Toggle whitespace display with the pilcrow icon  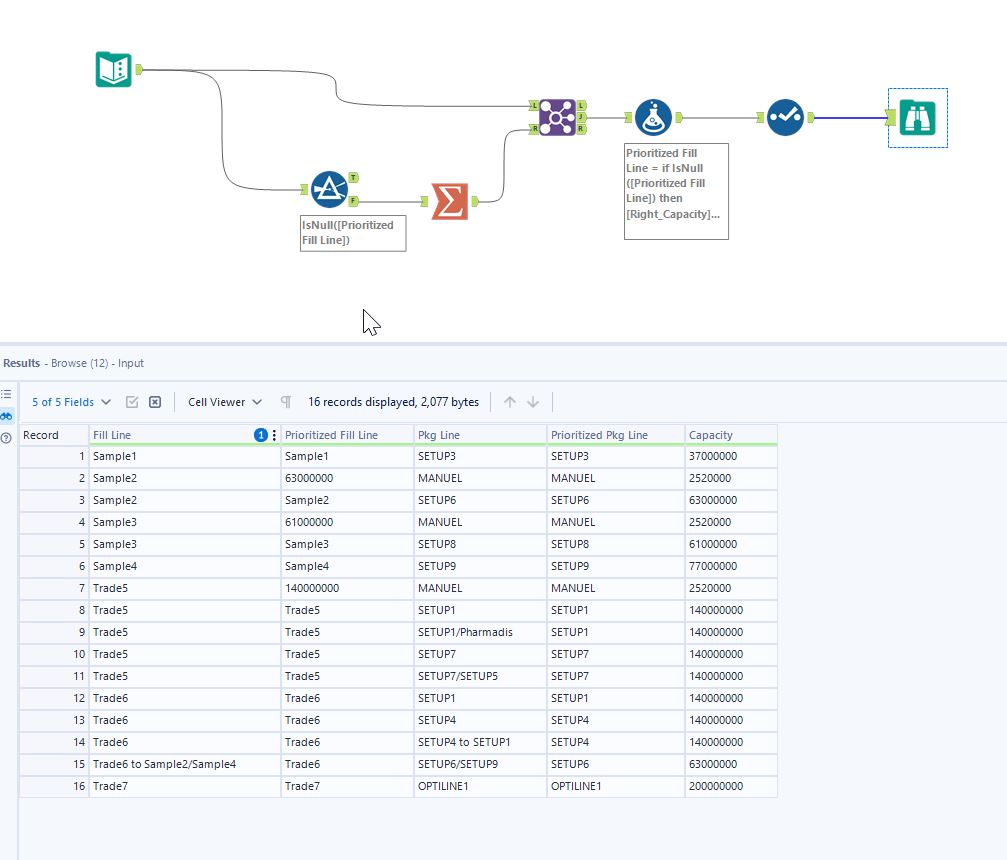click(286, 402)
